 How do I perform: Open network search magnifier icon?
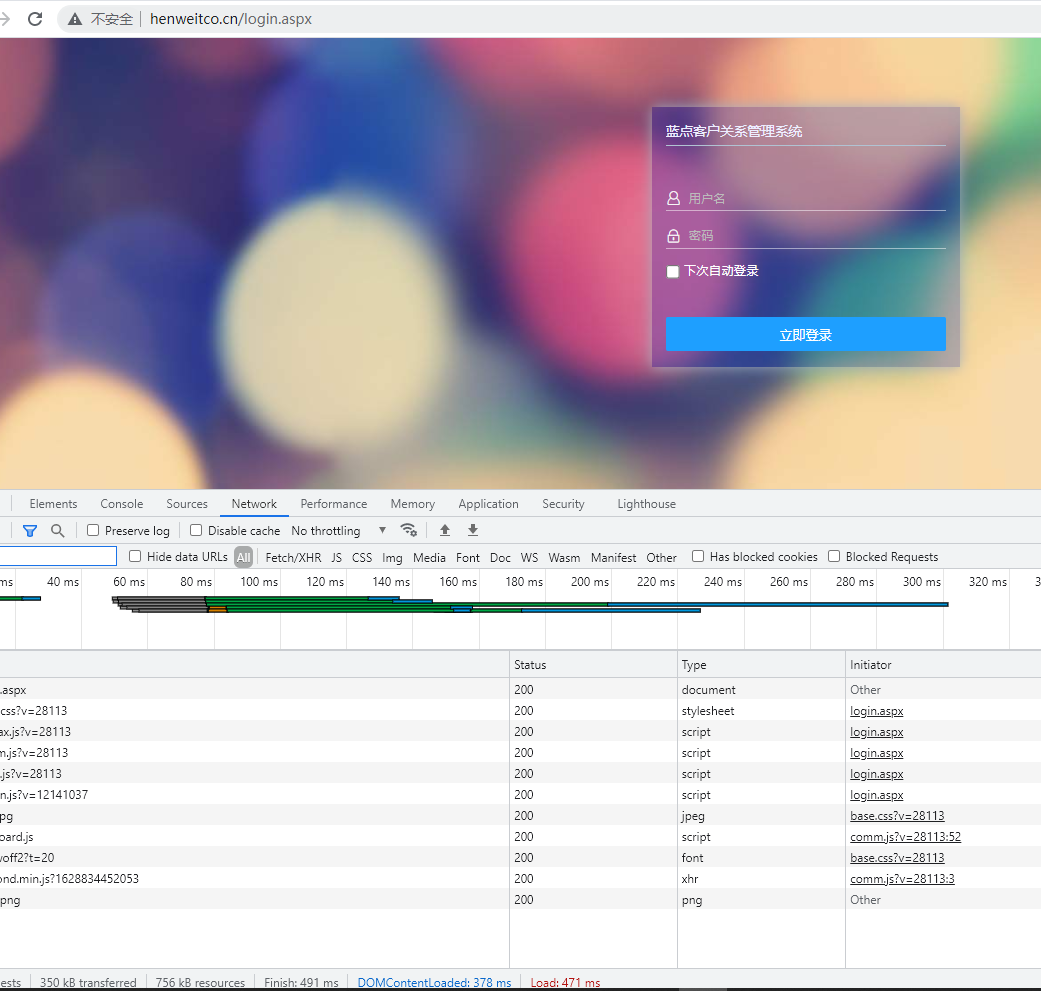point(58,531)
